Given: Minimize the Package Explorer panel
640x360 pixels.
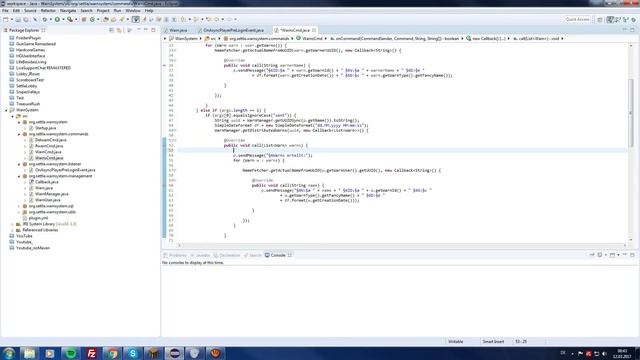Looking at the screenshot, I should tap(146, 30).
